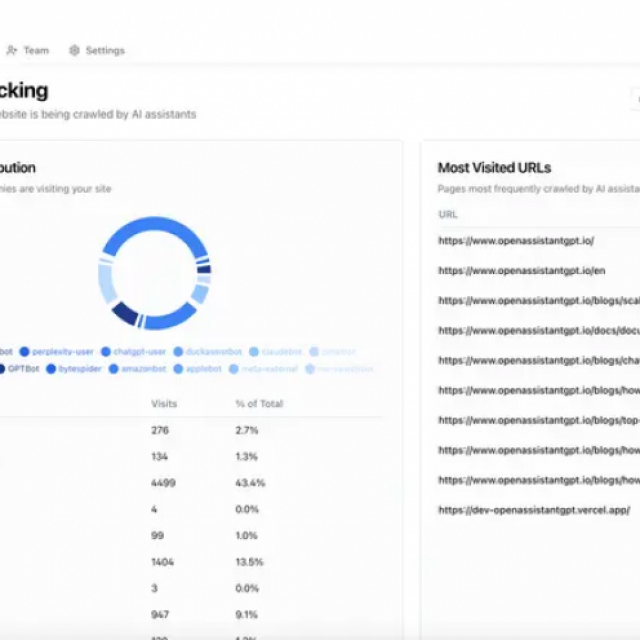The height and width of the screenshot is (640, 640).
Task: Click the 99 visits cell
Action: [x=158, y=536]
